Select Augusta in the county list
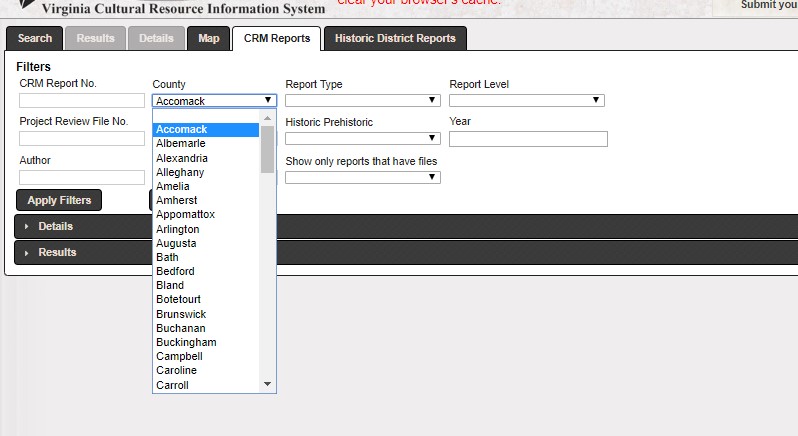 (206, 243)
